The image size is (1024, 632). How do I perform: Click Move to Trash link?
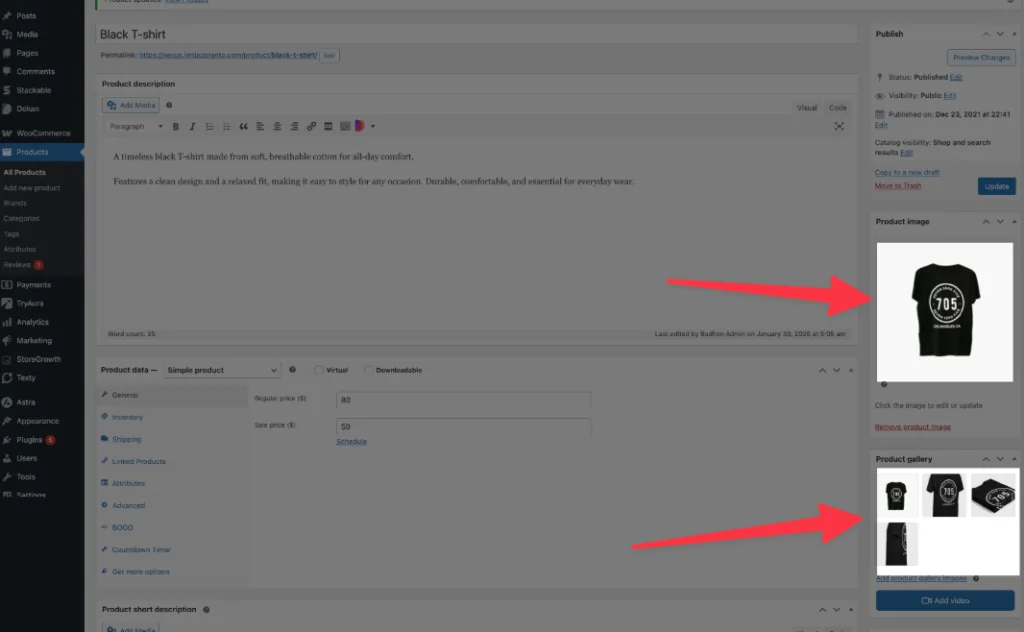(x=898, y=185)
